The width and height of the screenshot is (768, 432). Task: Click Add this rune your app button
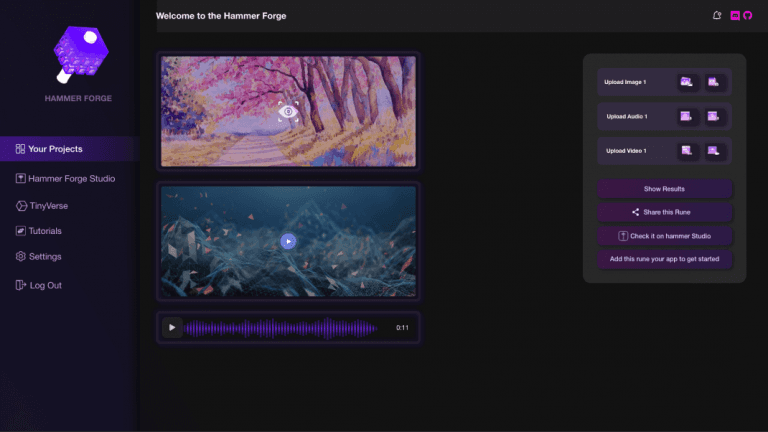[664, 259]
